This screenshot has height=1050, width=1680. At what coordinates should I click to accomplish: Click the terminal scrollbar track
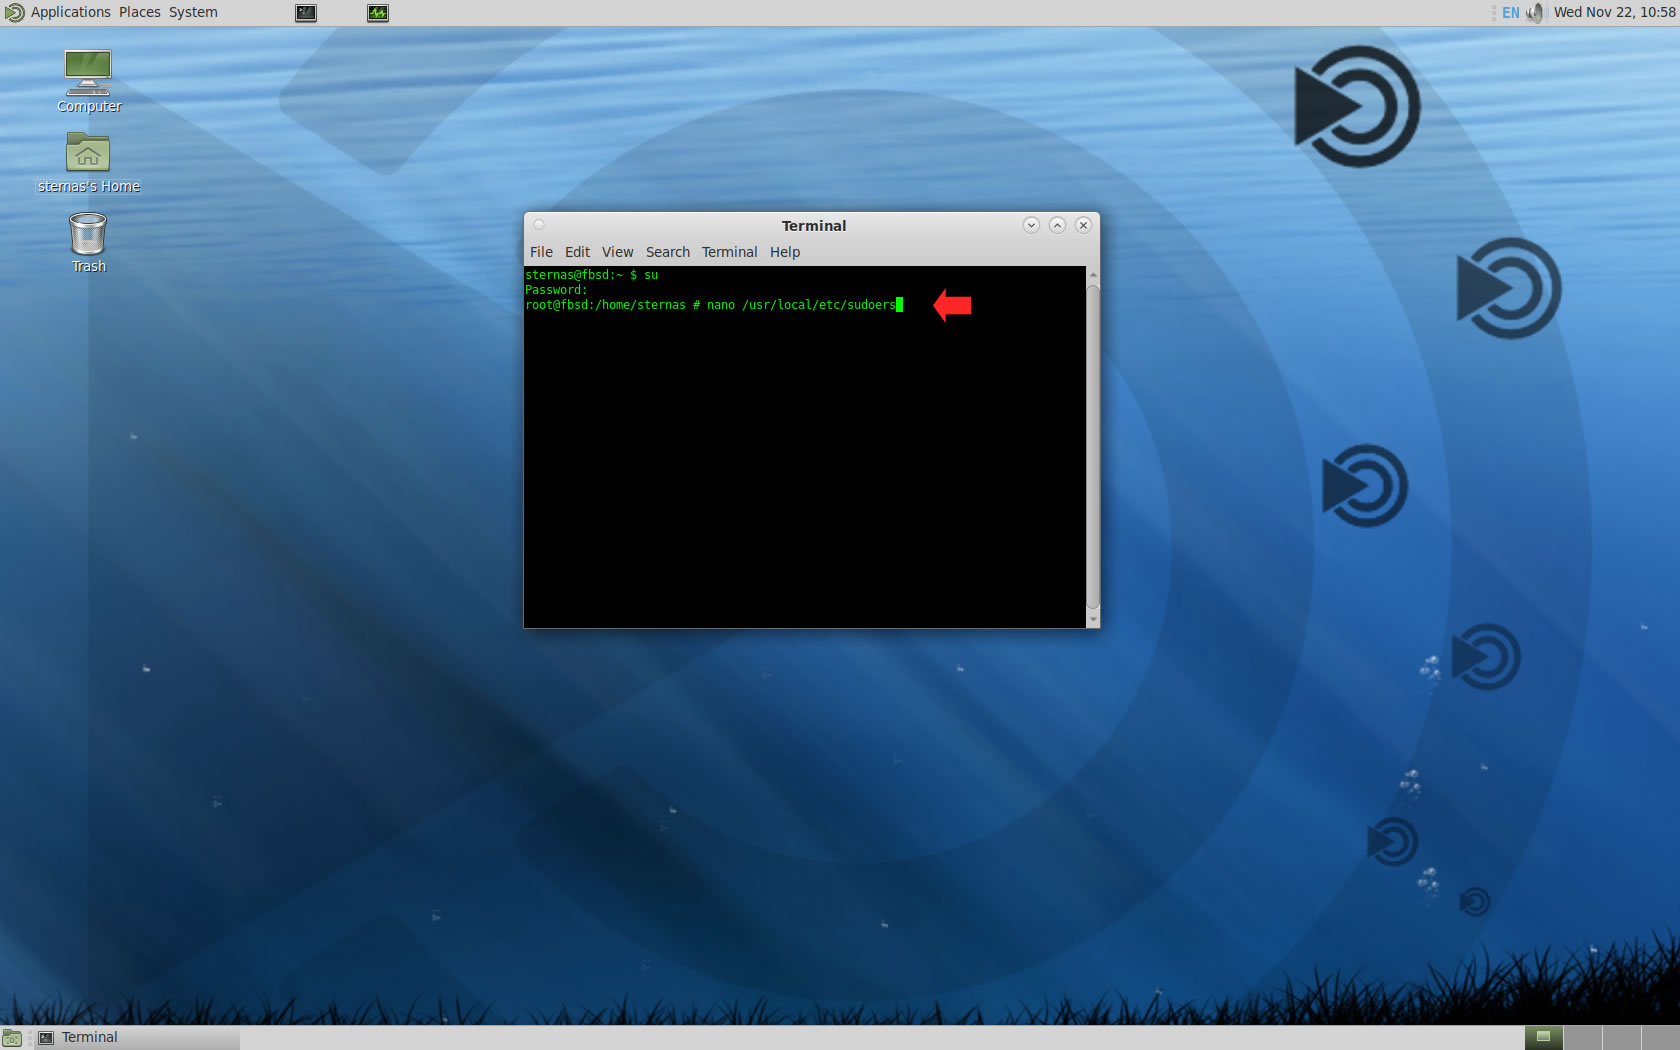click(1093, 450)
